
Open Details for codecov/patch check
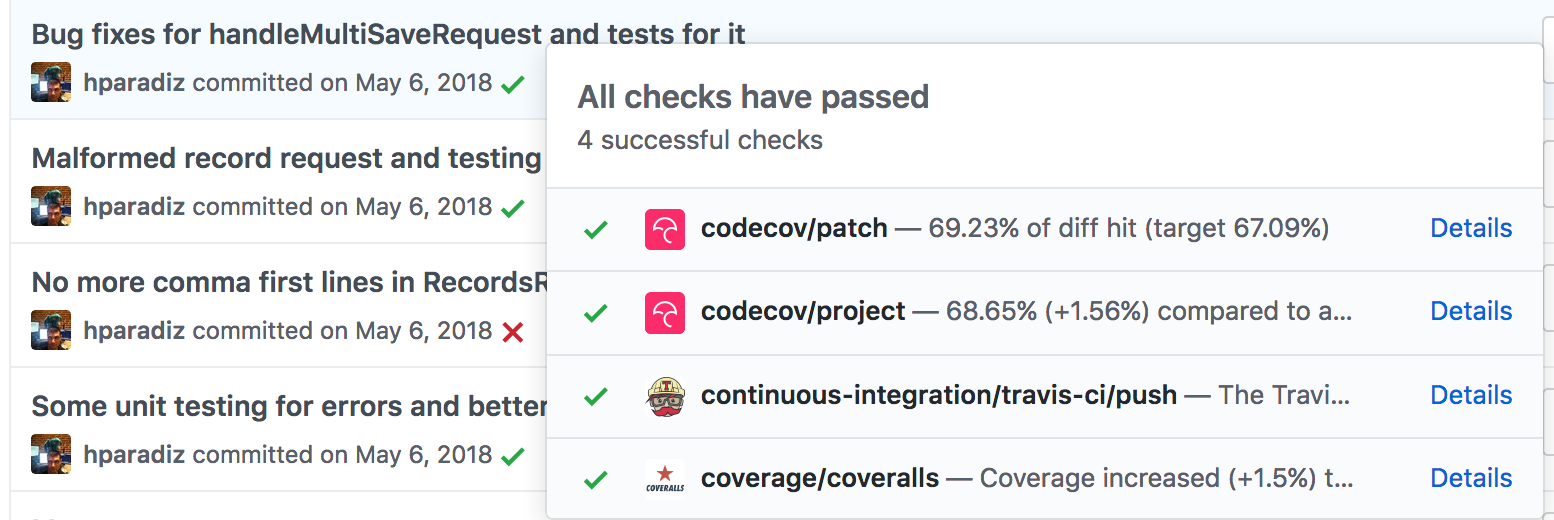[1471, 229]
